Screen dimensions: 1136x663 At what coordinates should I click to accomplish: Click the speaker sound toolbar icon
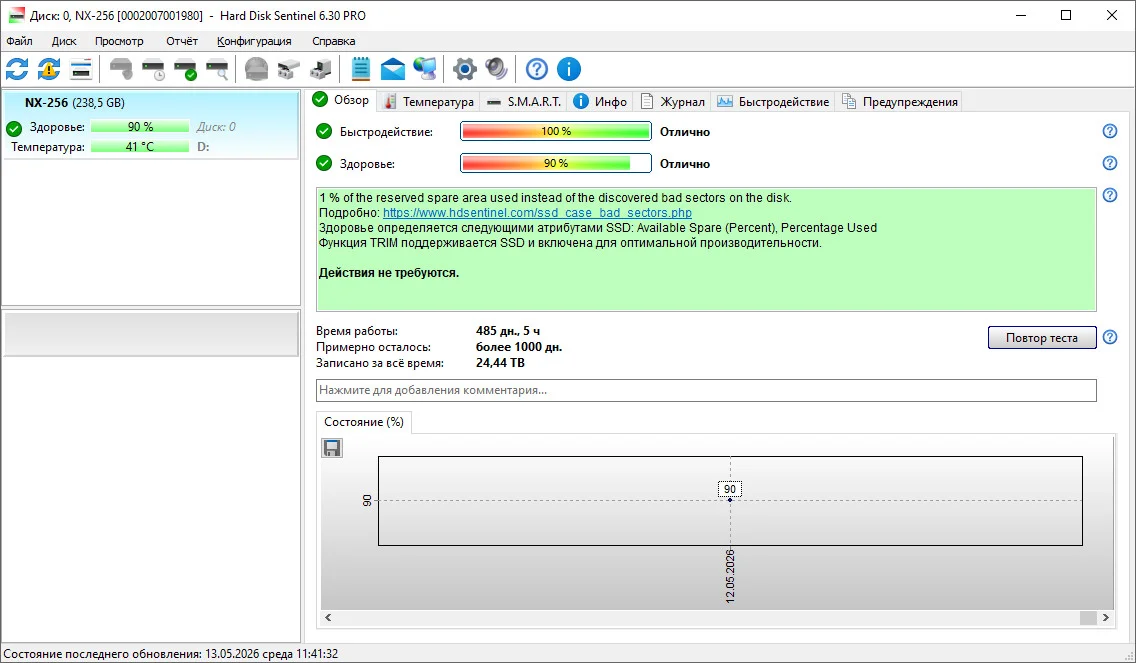click(496, 70)
